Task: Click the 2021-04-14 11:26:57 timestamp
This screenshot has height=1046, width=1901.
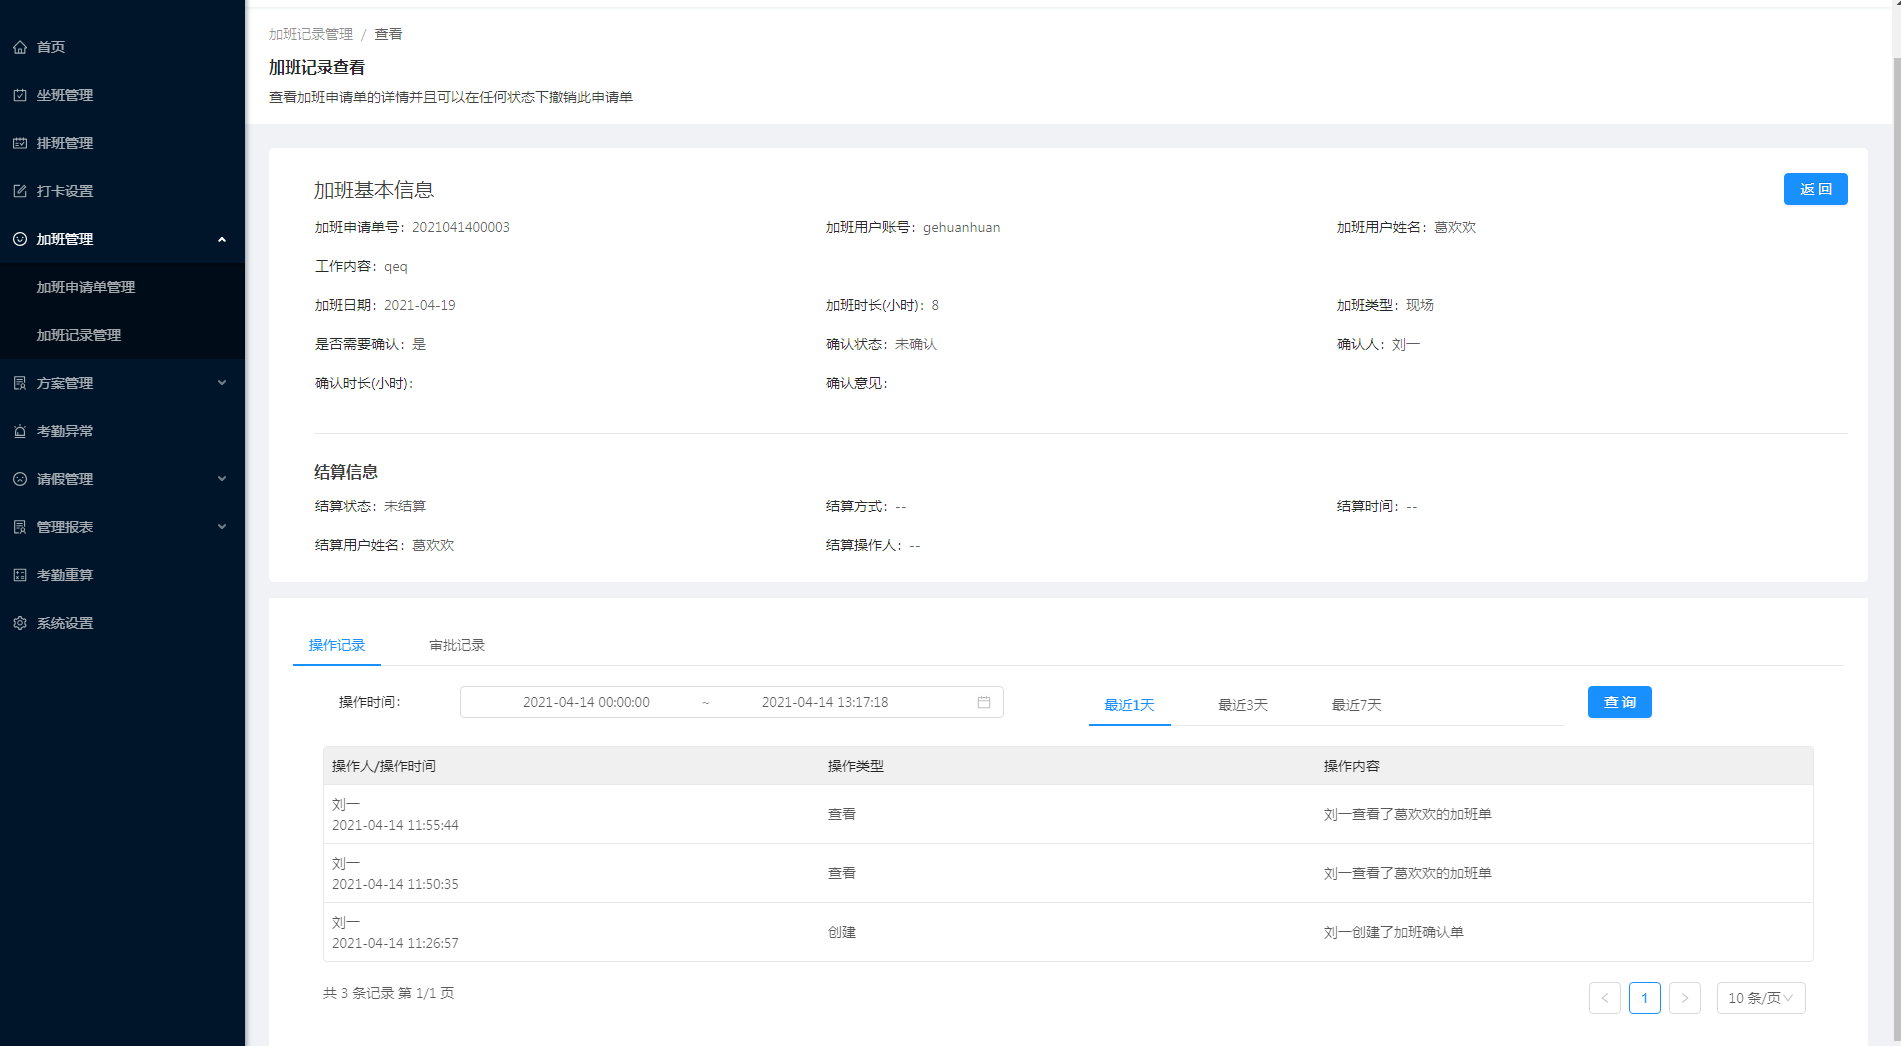Action: tap(395, 943)
